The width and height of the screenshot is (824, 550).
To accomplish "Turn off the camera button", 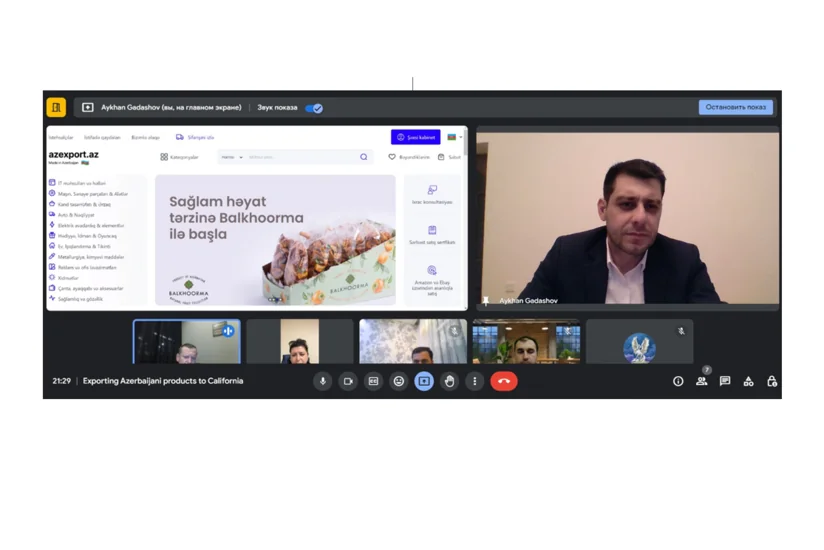I will [348, 381].
